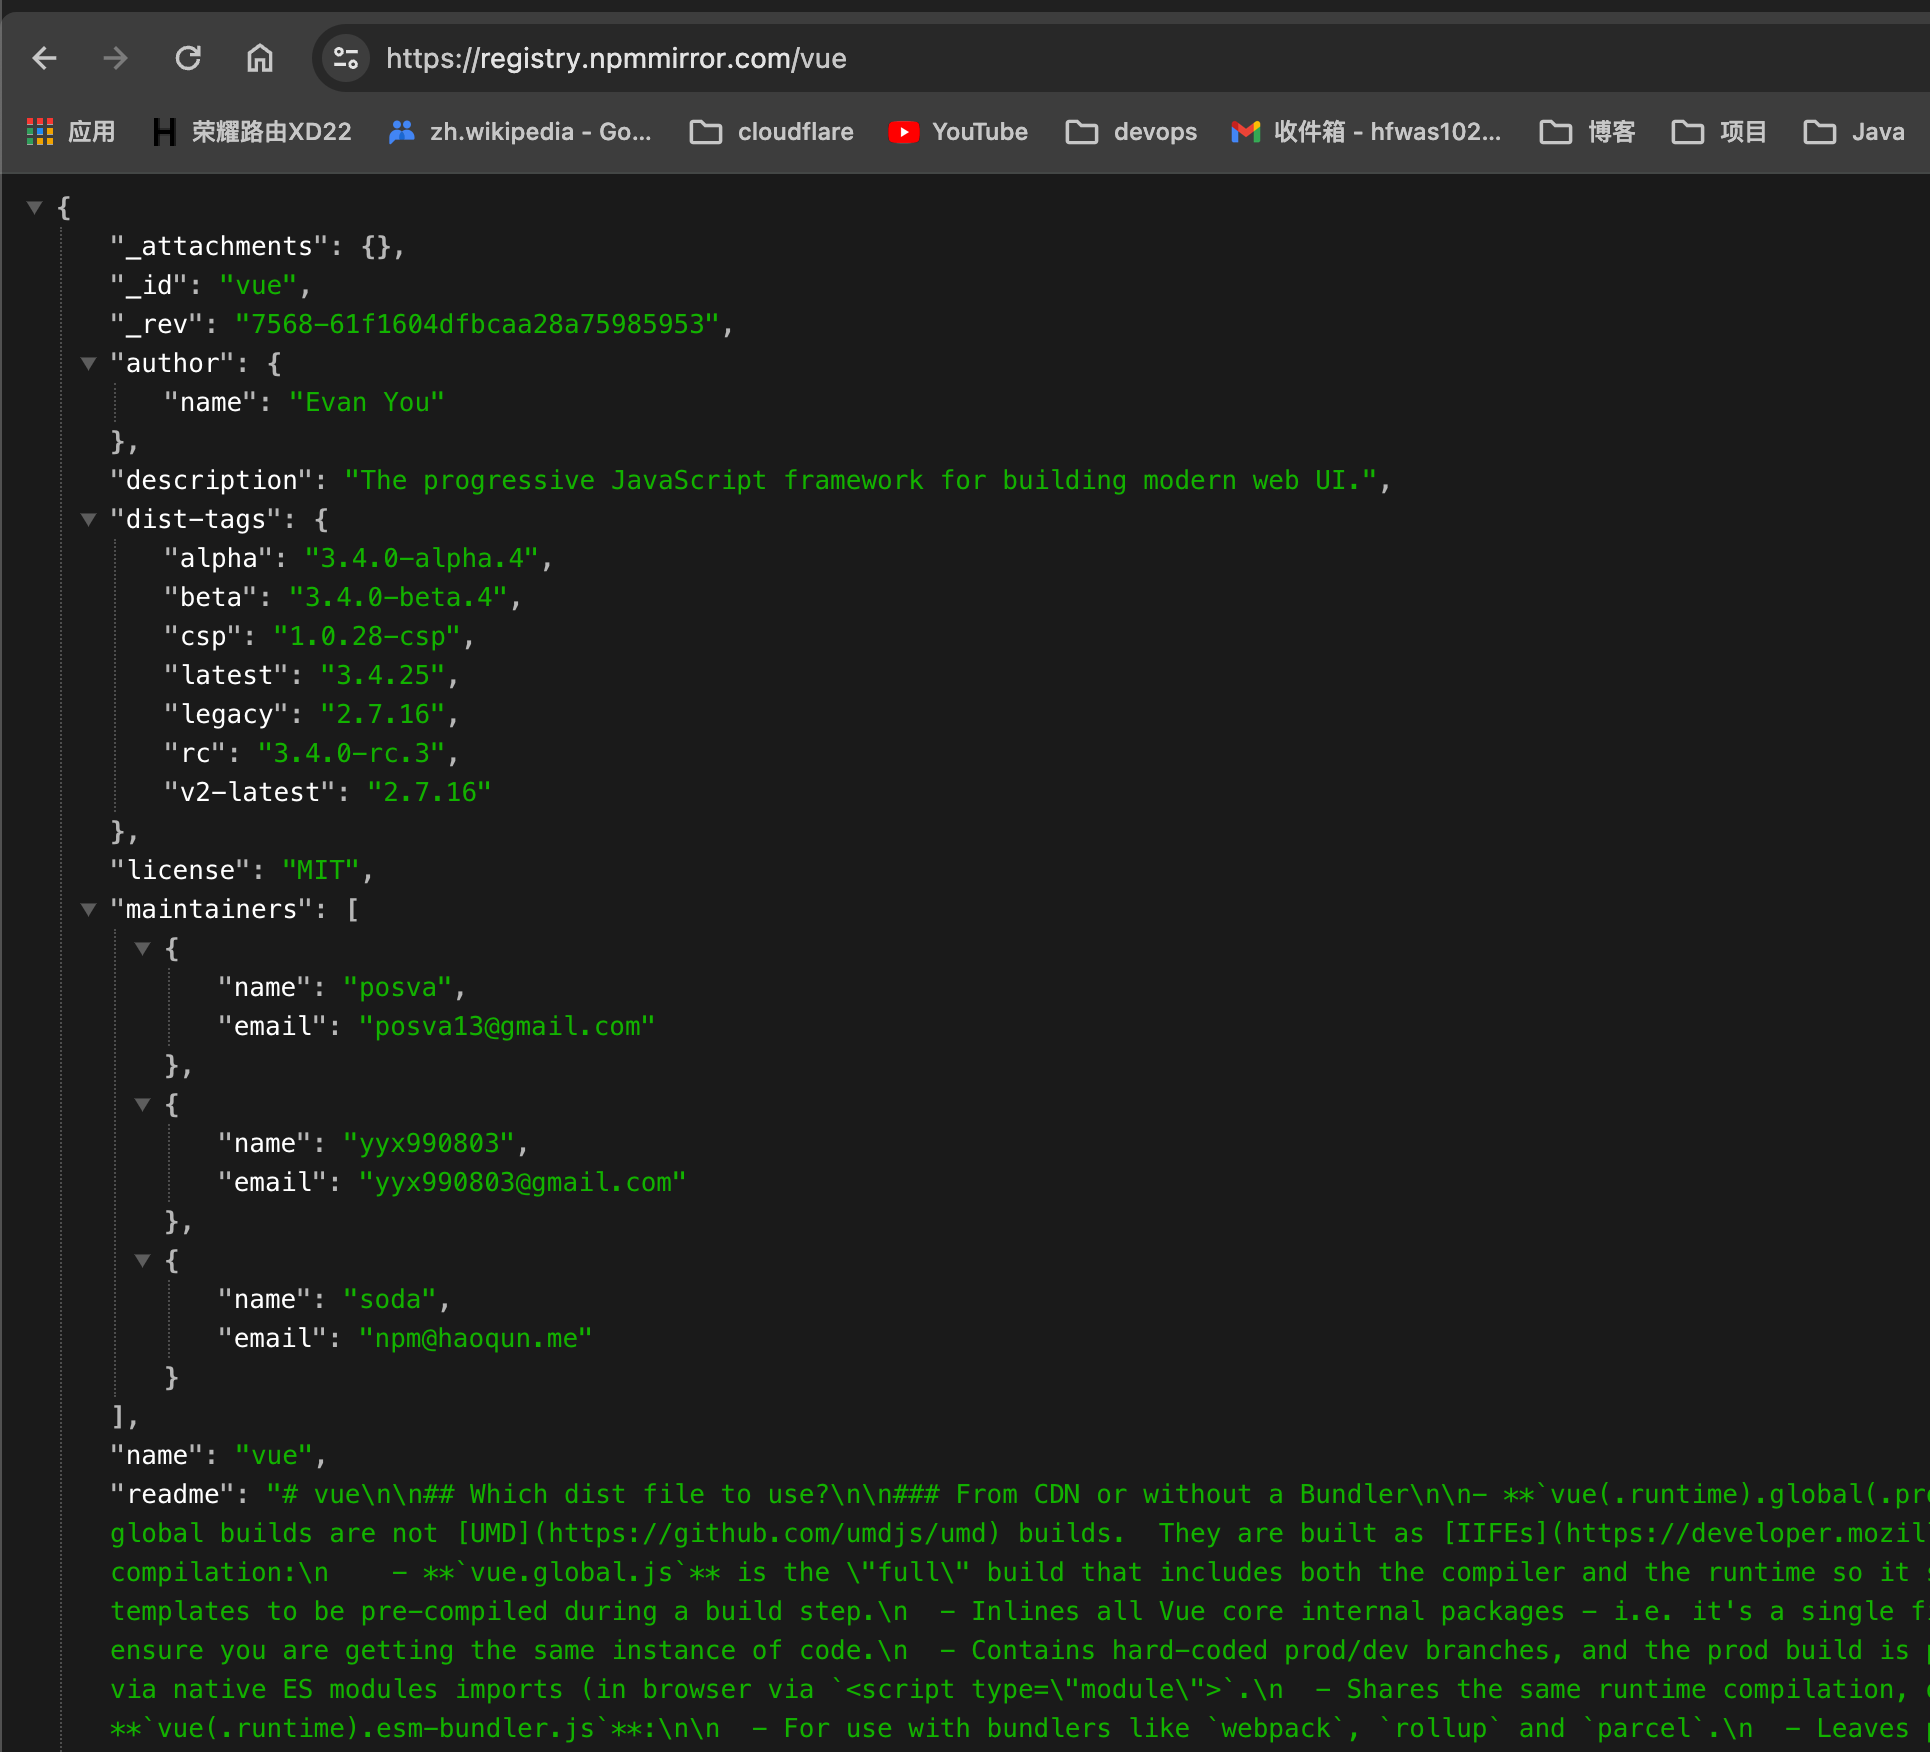Collapse the root JSON object
The image size is (1930, 1752).
pos(35,207)
